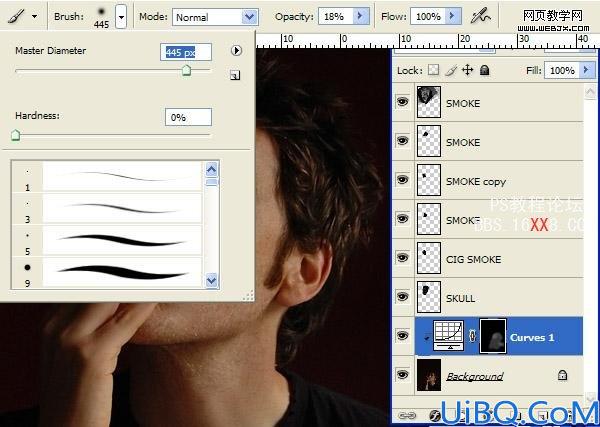Hide the SMOKE copy layer

(x=402, y=179)
